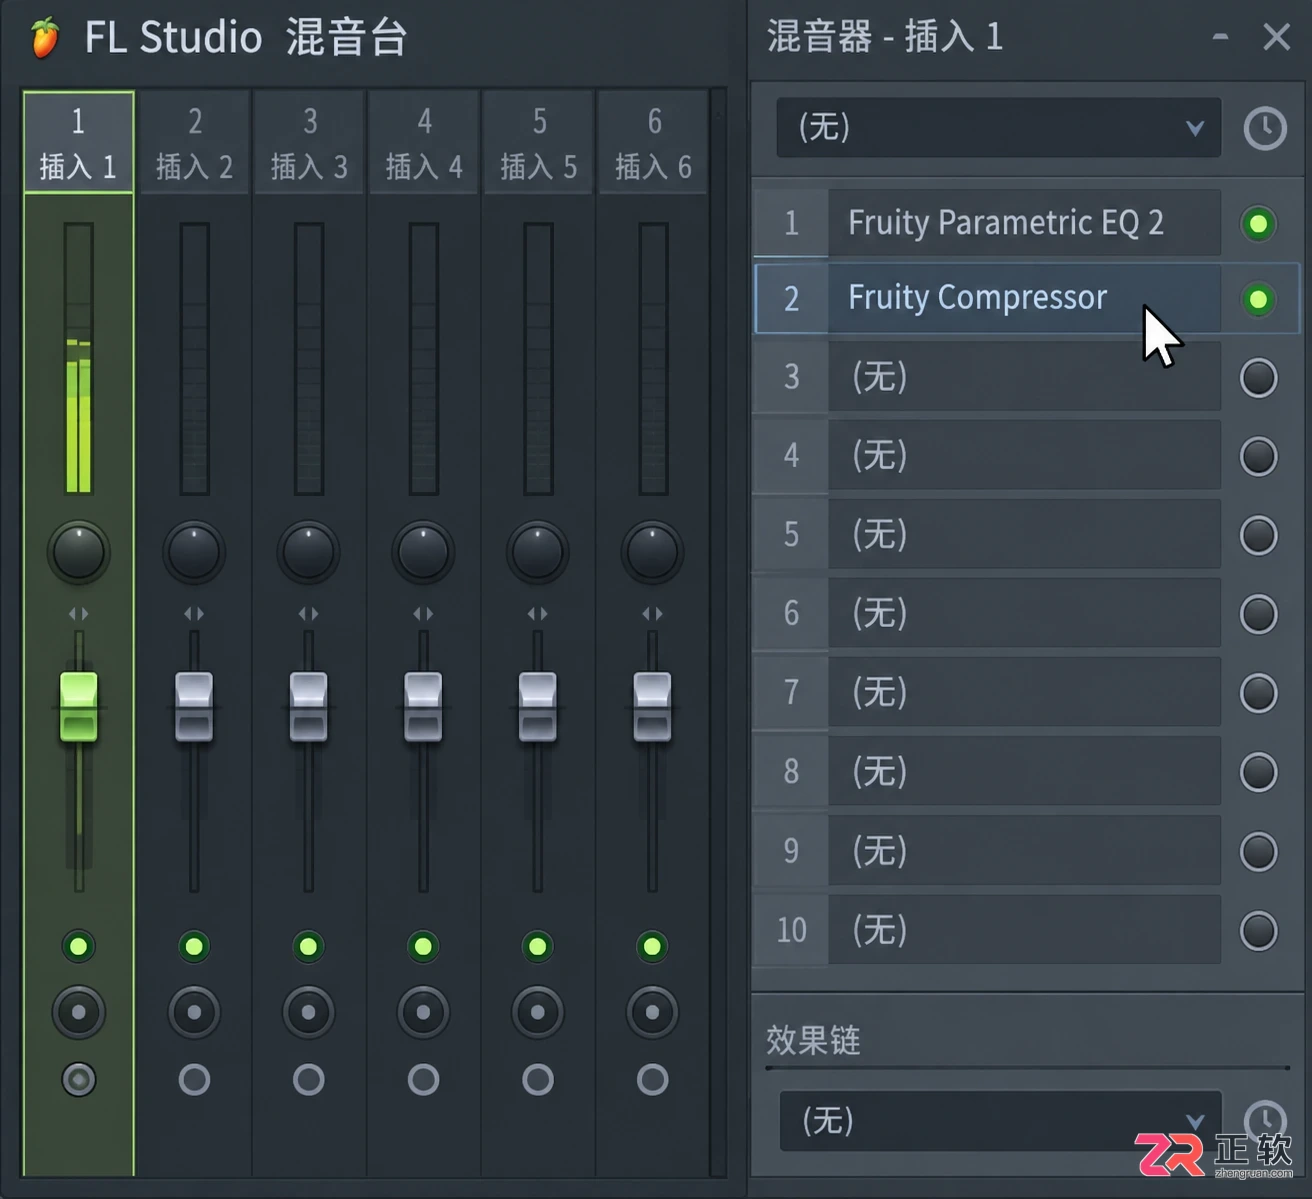The image size is (1312, 1199).
Task: Open effect slot 7 (无) selector
Action: coord(1024,692)
